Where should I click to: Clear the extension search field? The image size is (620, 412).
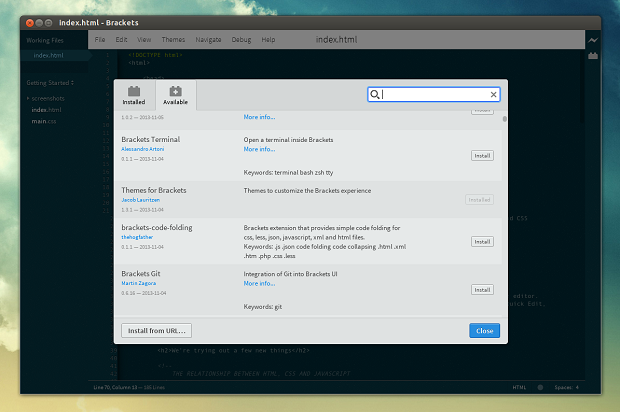[x=493, y=94]
